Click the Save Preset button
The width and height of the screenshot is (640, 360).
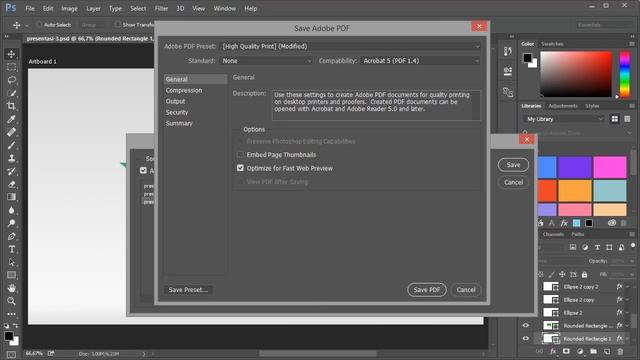tap(188, 290)
